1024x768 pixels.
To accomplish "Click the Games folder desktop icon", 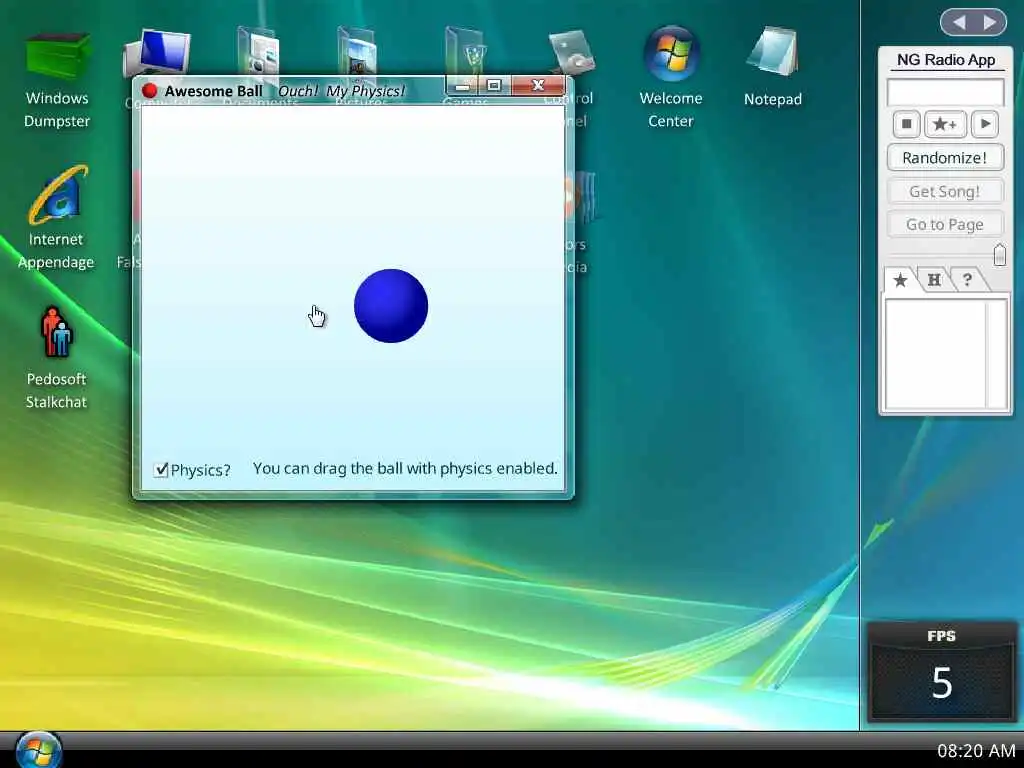I will (465, 50).
